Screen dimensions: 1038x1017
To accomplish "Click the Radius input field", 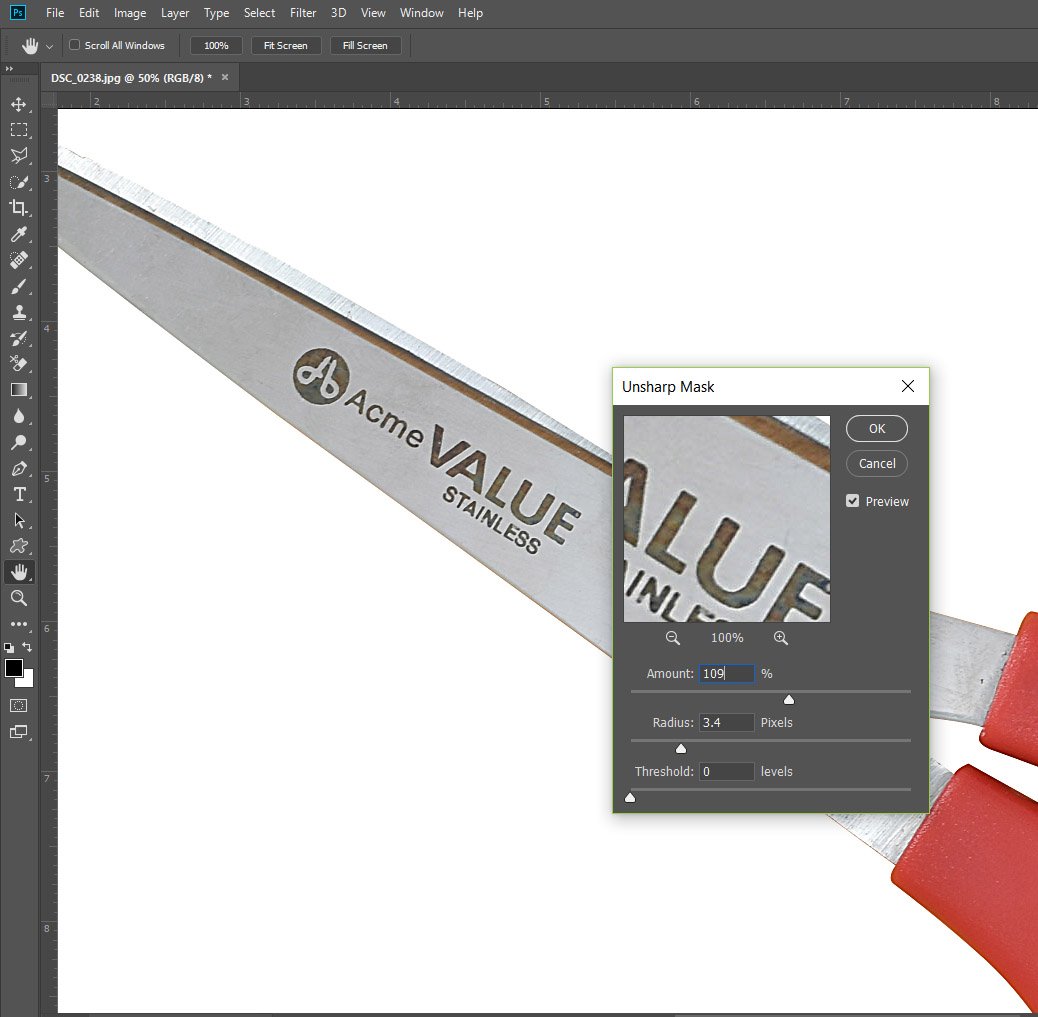I will click(726, 722).
